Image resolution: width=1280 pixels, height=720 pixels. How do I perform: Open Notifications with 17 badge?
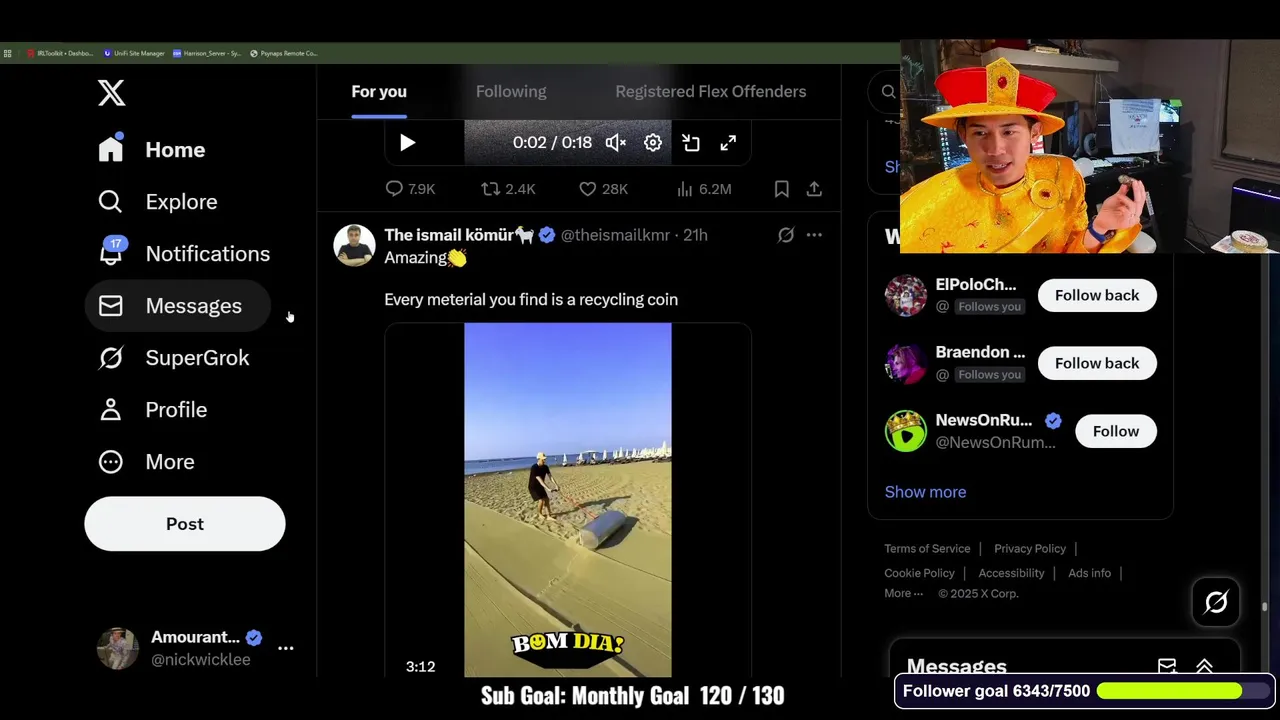[184, 253]
